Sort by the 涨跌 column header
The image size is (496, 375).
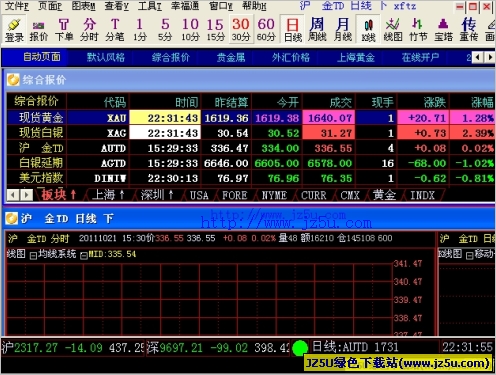pos(423,102)
